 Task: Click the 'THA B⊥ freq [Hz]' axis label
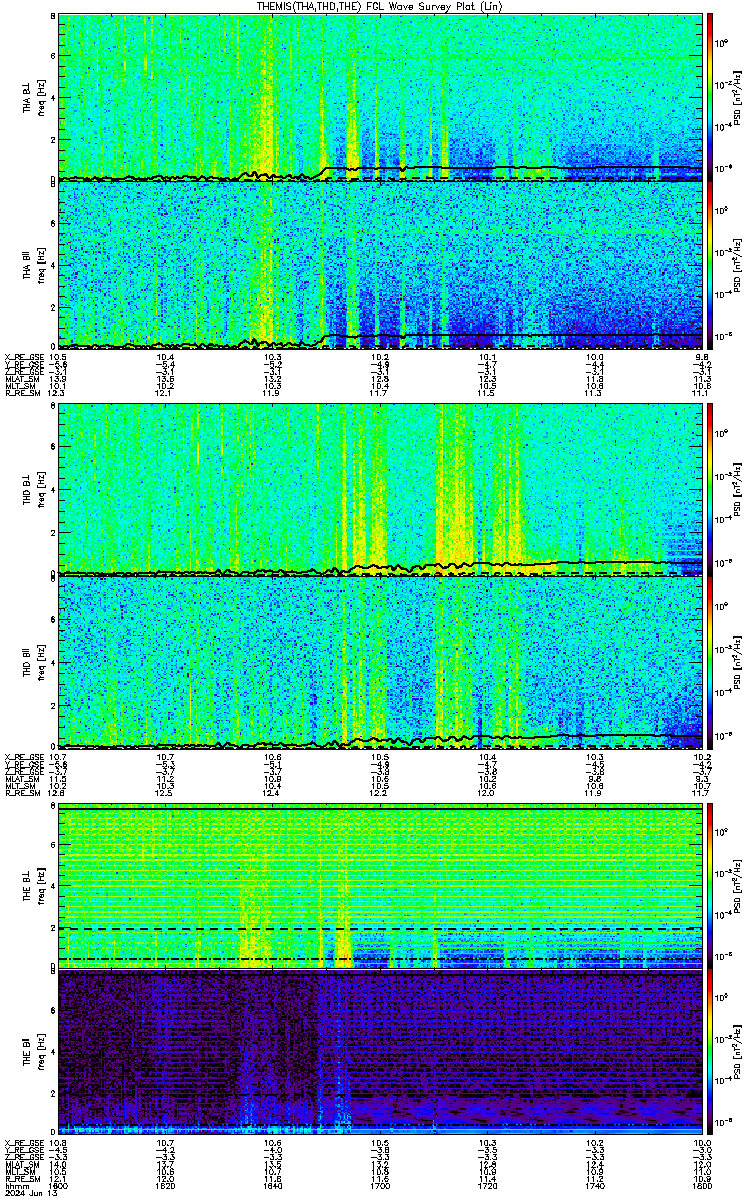pos(33,97)
